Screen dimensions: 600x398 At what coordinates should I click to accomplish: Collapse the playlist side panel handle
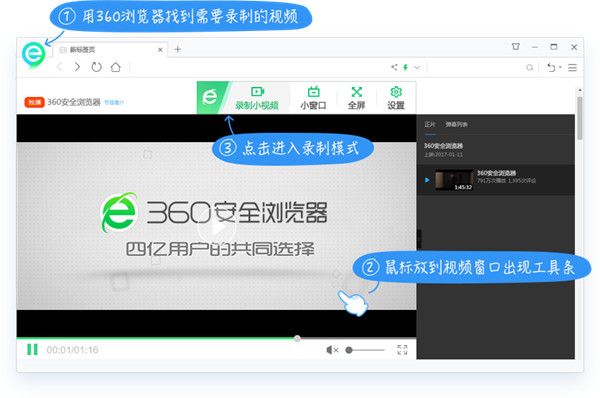coord(419,239)
